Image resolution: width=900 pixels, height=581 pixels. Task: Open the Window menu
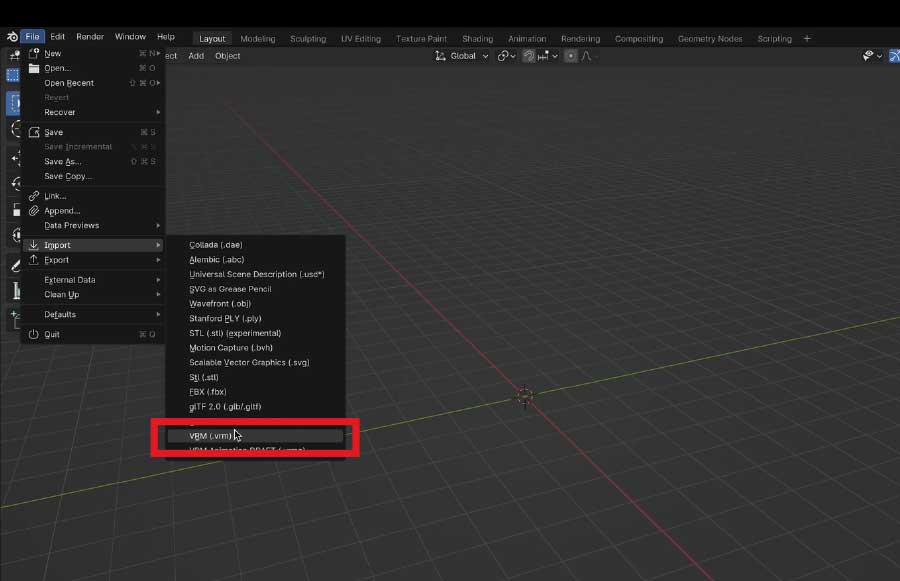tap(130, 36)
